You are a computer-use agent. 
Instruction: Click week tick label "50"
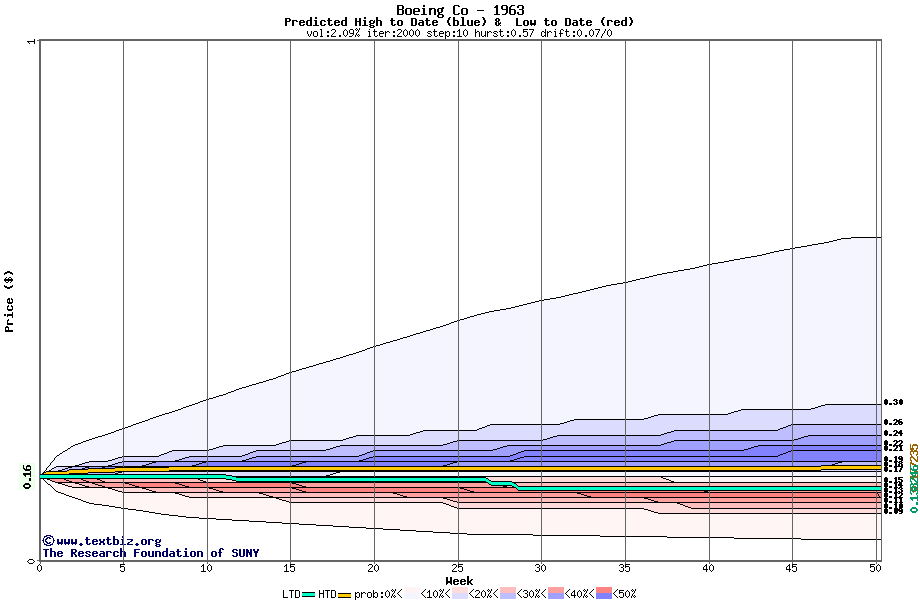[x=875, y=568]
